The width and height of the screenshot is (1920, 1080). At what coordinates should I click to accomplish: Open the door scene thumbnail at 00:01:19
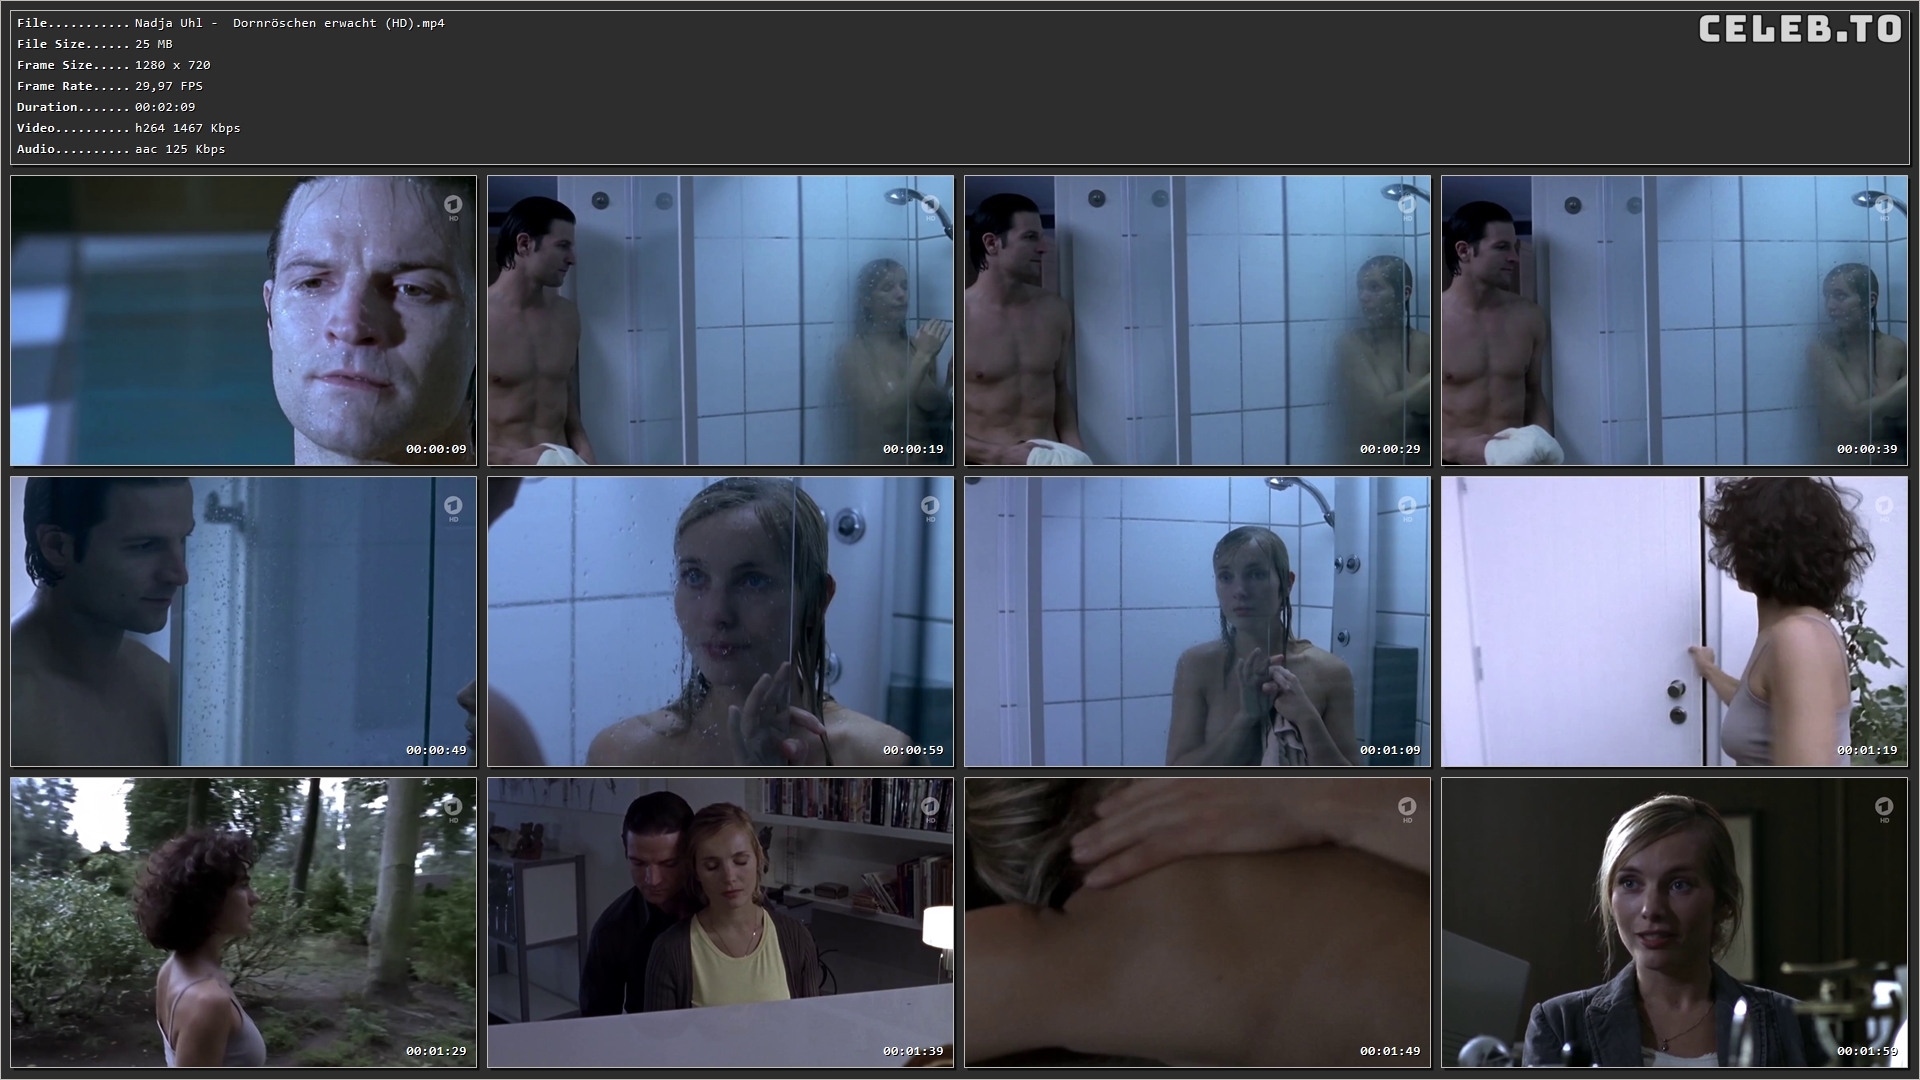point(1674,621)
